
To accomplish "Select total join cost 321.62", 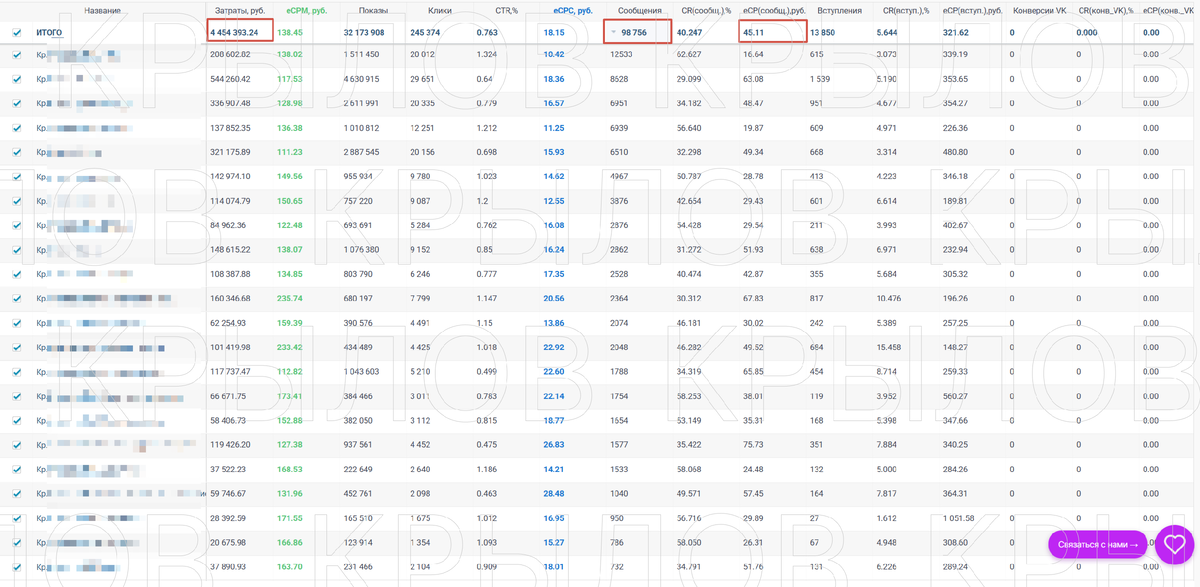I will (956, 32).
